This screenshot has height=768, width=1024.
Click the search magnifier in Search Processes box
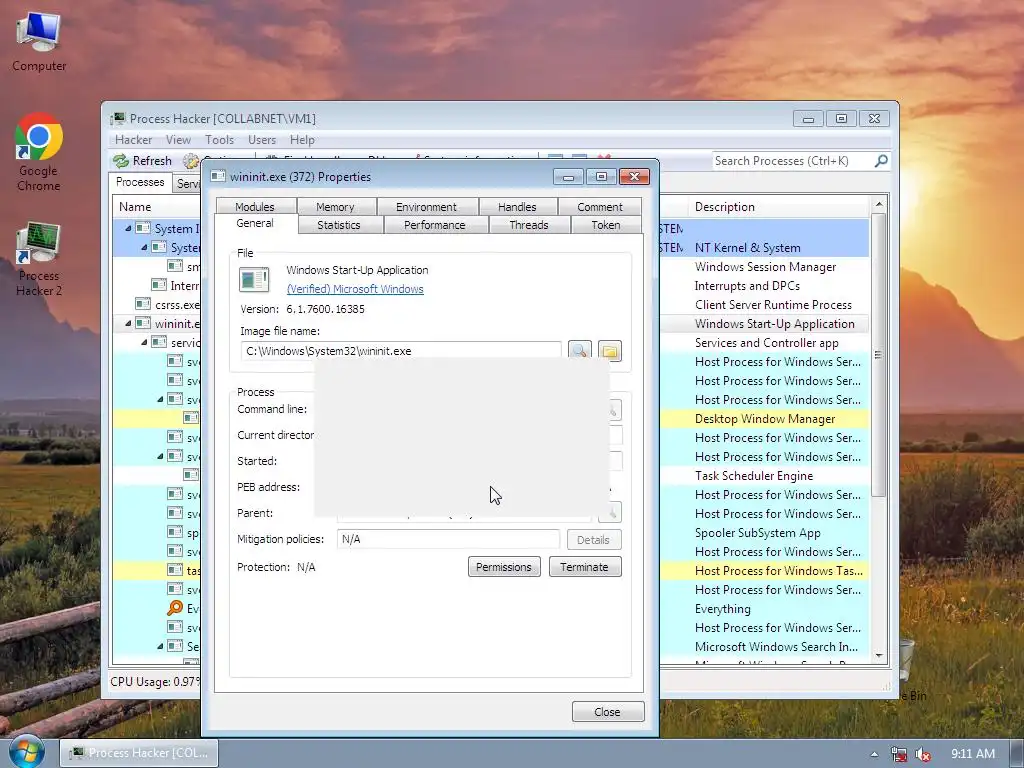click(881, 161)
